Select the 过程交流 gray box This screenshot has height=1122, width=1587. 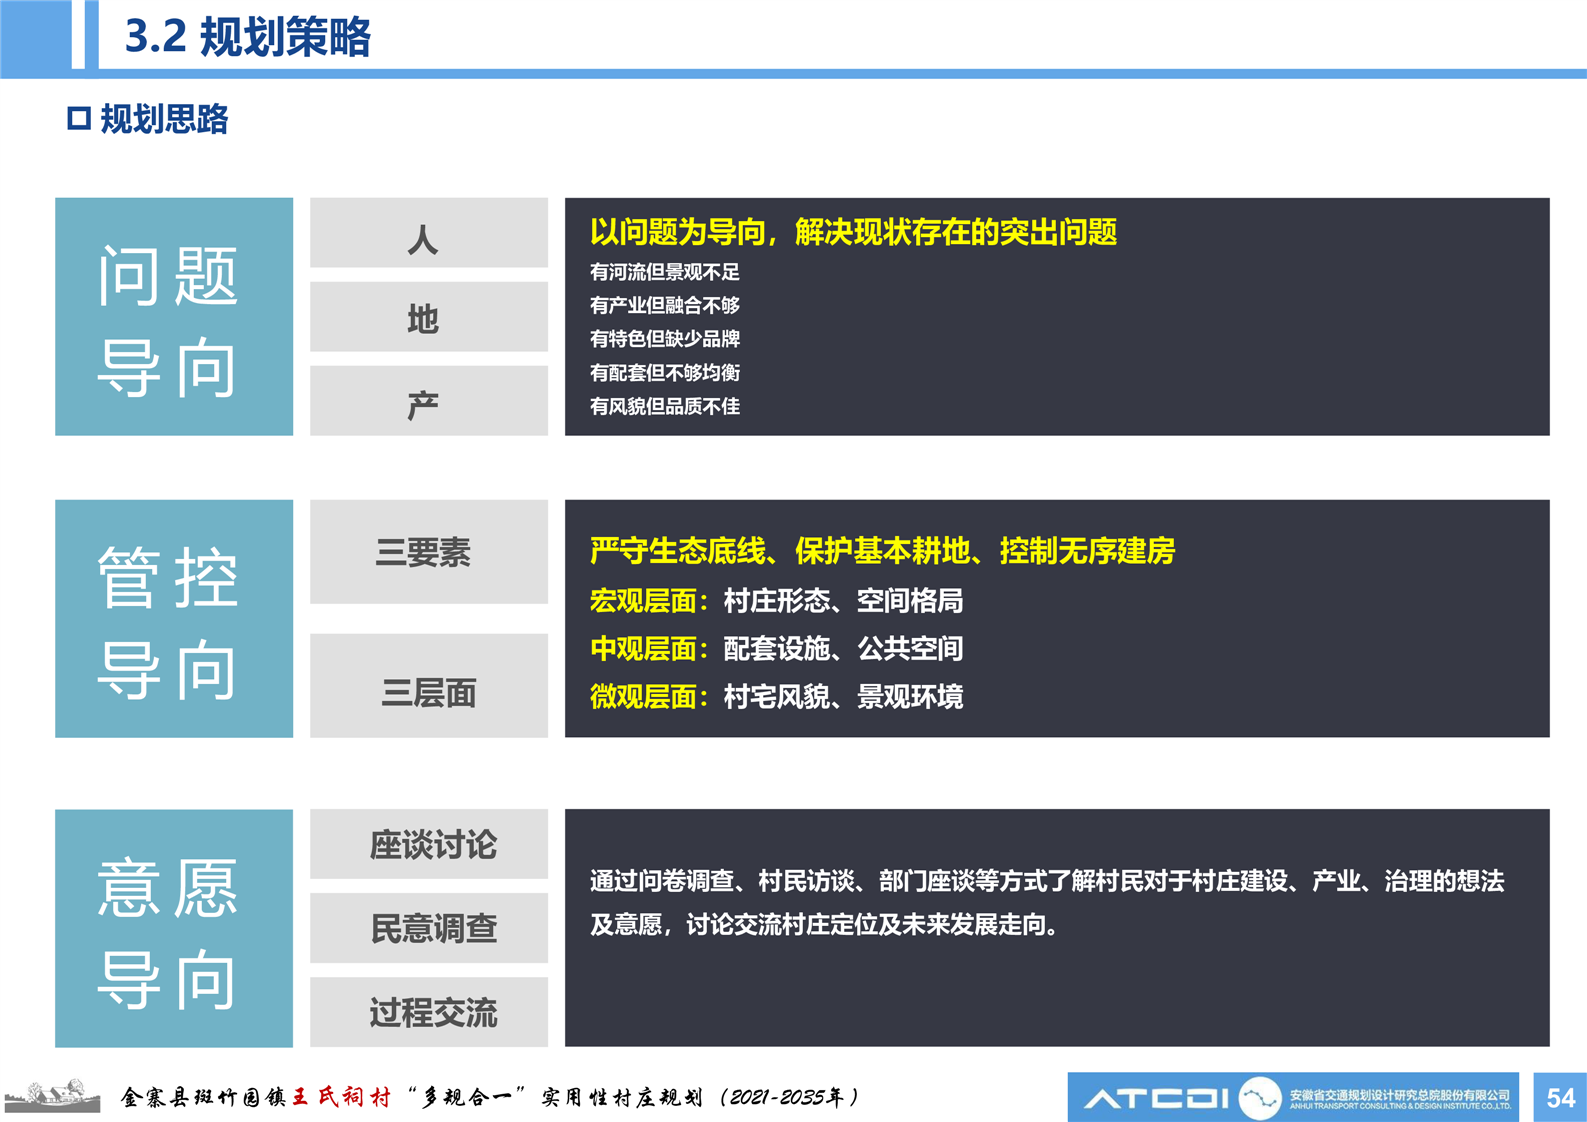[x=429, y=1012]
